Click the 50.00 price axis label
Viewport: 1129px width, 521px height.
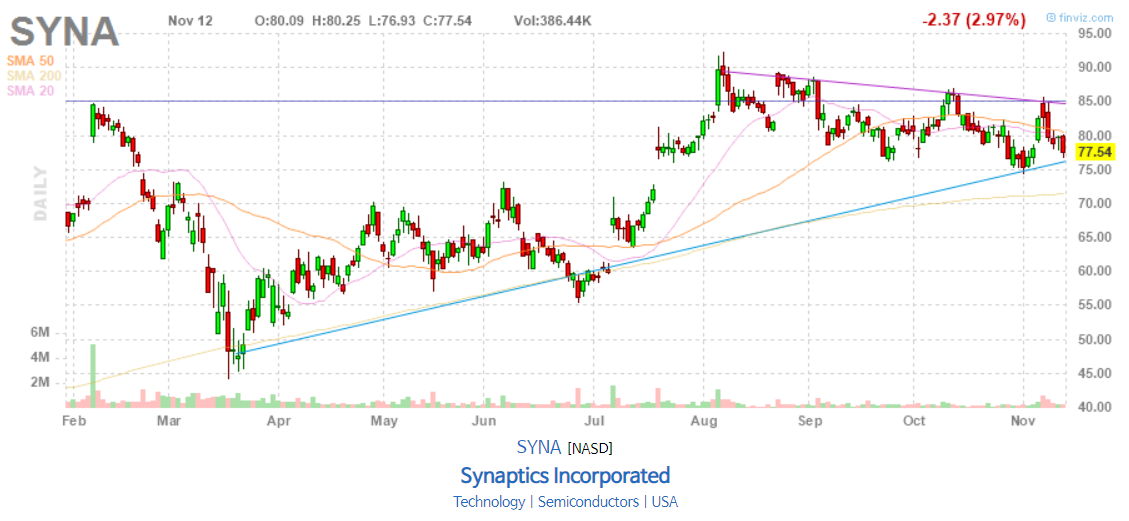(x=1095, y=340)
